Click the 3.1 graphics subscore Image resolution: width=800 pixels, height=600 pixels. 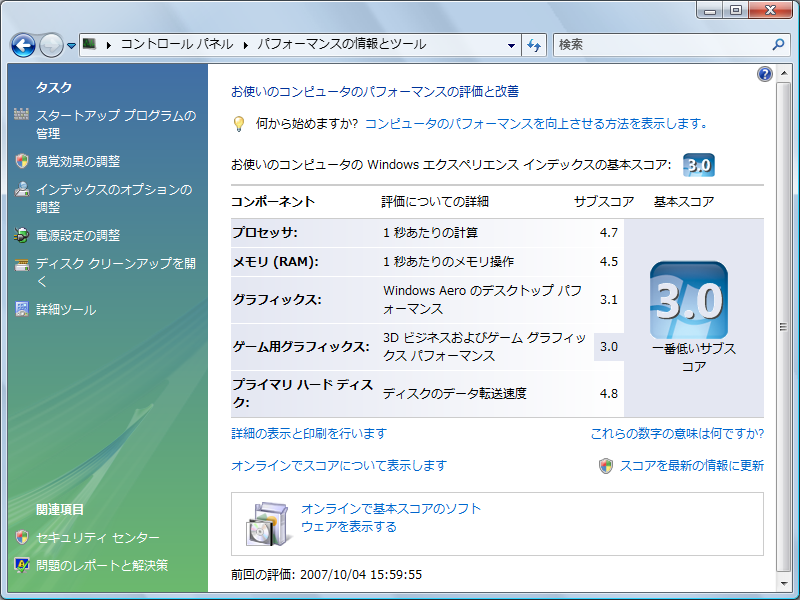point(608,299)
